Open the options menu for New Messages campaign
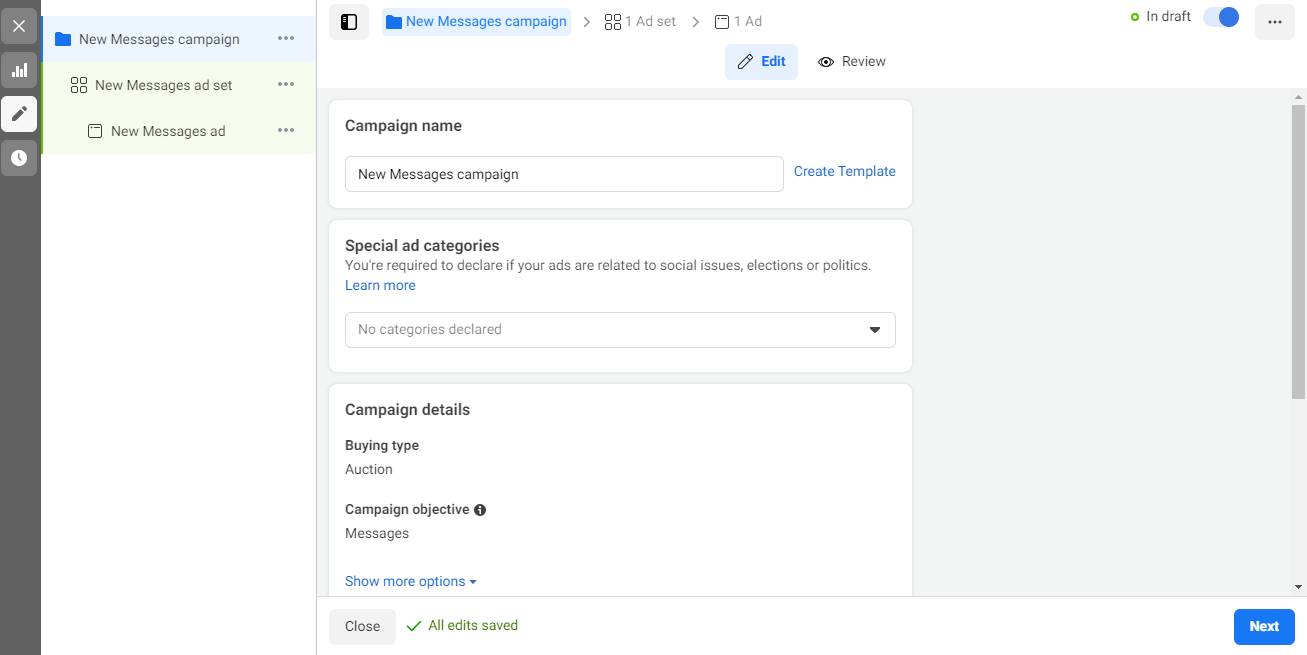 (x=285, y=38)
